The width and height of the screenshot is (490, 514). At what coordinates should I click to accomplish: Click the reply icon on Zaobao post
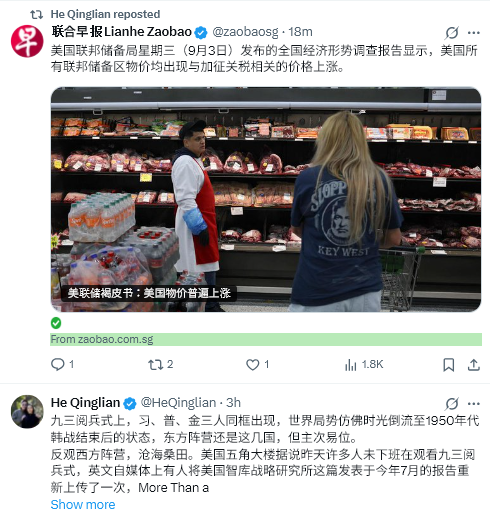[x=58, y=364]
